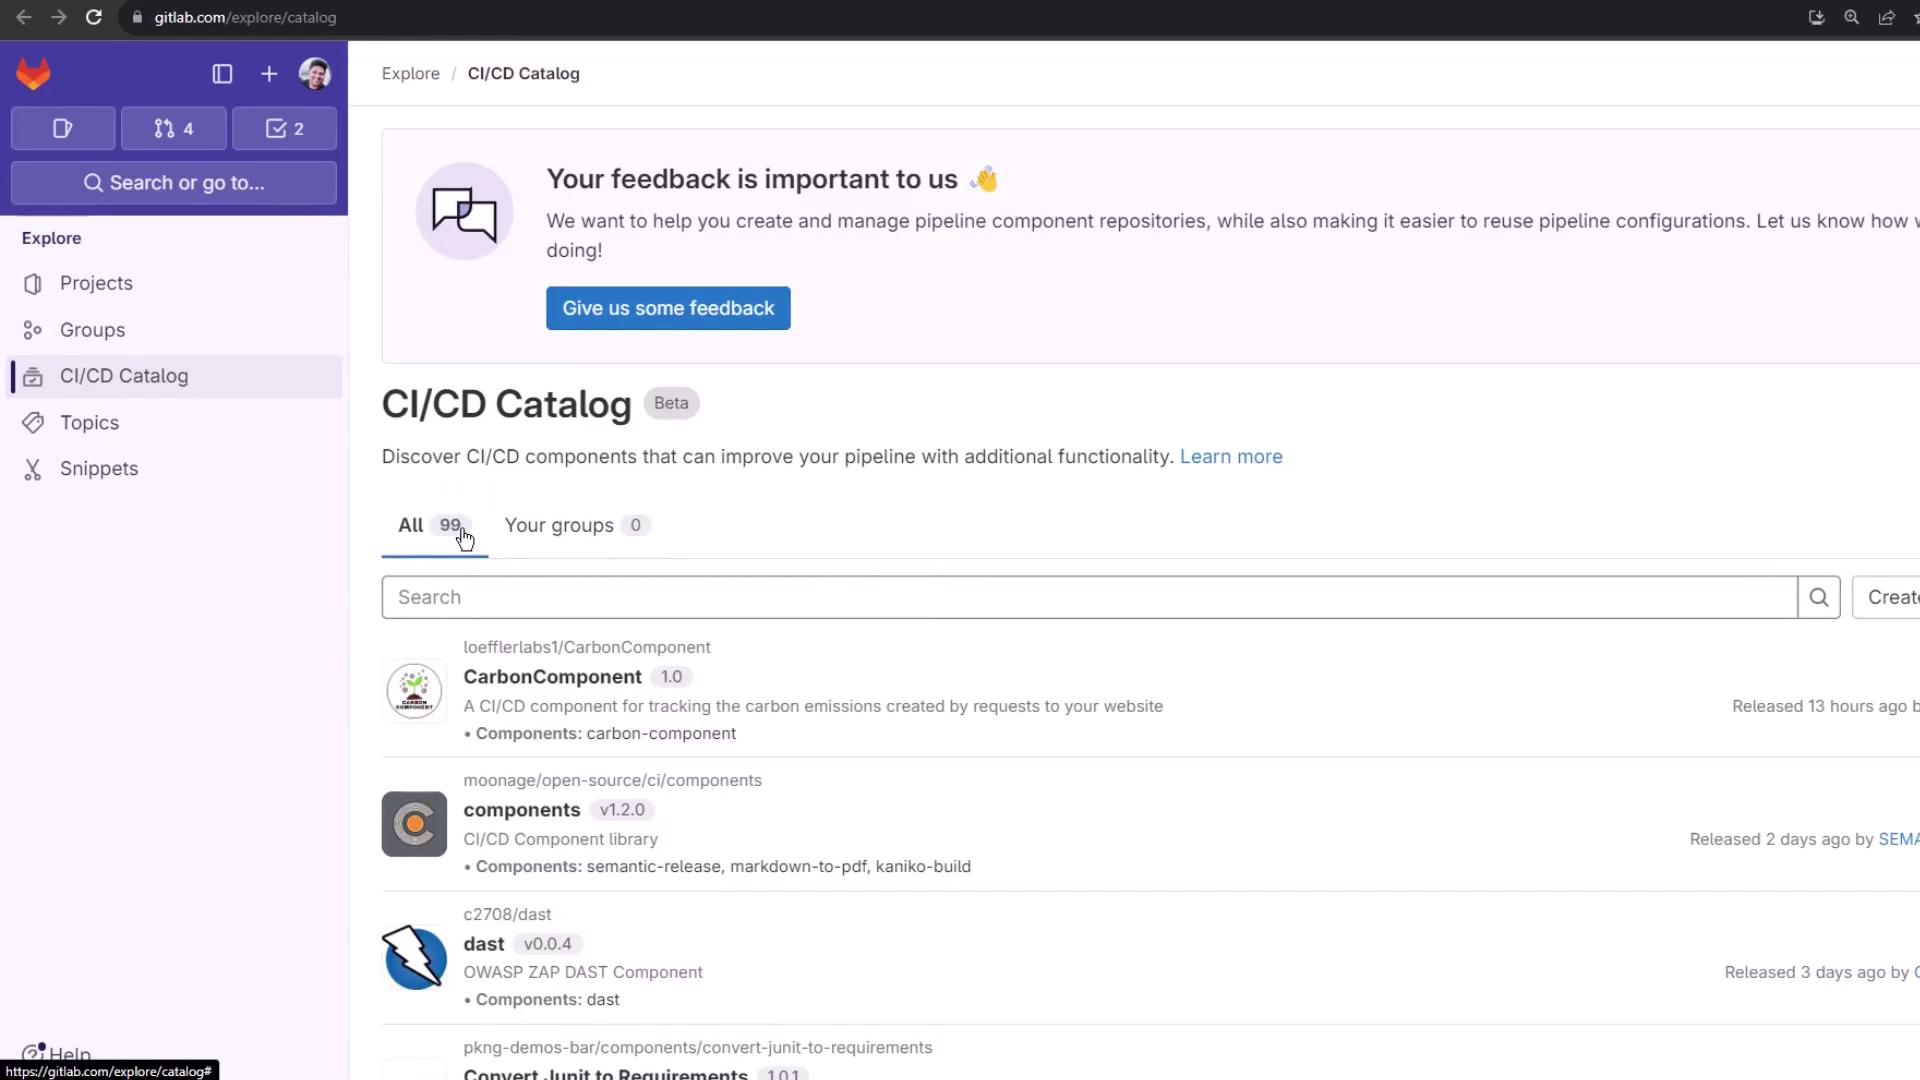
Task: Open merge requests counter showing 4
Action: pos(174,129)
